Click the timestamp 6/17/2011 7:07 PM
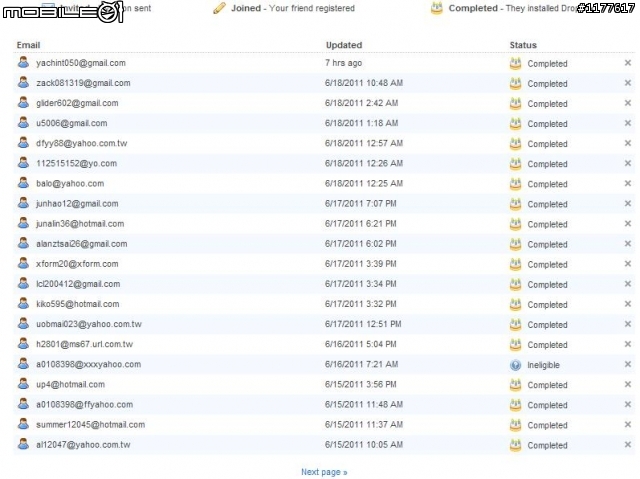This screenshot has height=479, width=640. click(x=360, y=203)
